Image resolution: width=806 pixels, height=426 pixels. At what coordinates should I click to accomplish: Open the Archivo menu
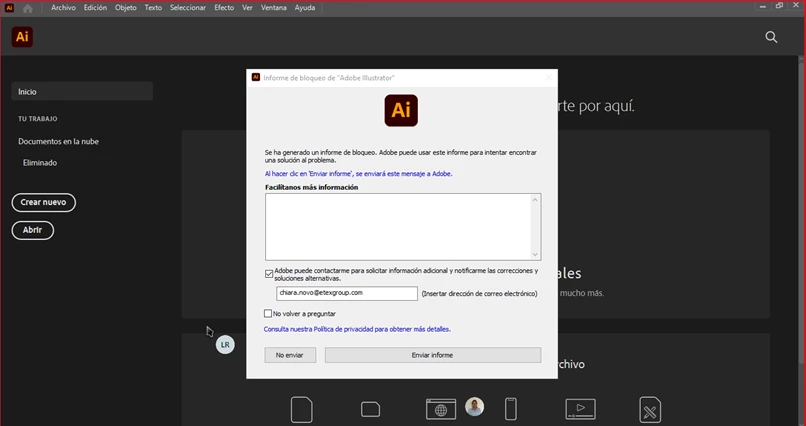click(x=63, y=8)
